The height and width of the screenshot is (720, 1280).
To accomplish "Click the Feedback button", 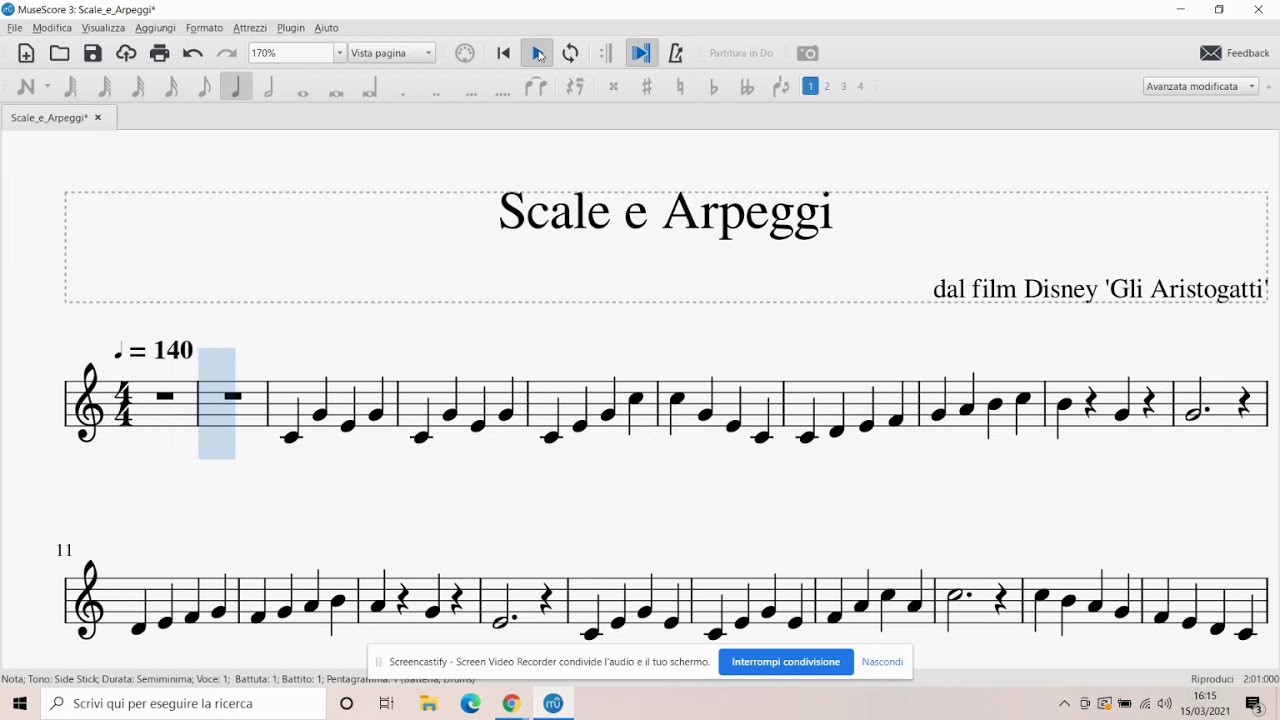I will (x=1235, y=53).
